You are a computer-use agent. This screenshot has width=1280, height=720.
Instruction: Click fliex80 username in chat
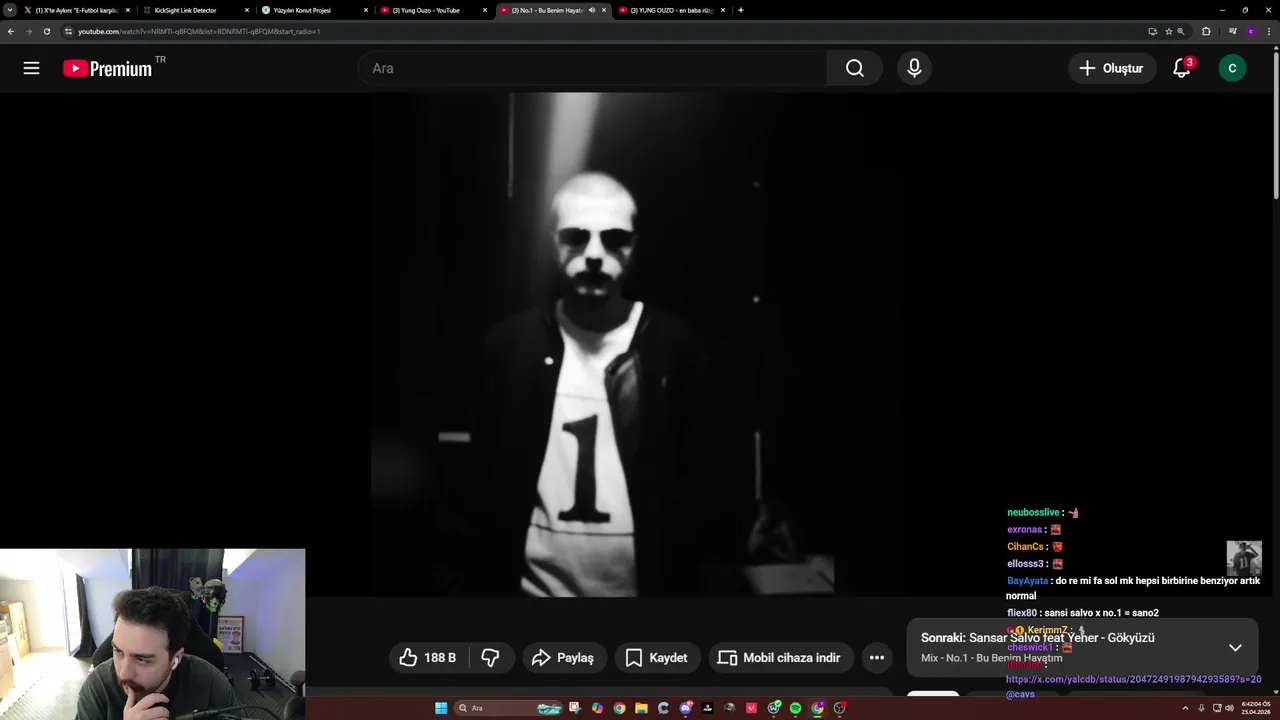1022,613
